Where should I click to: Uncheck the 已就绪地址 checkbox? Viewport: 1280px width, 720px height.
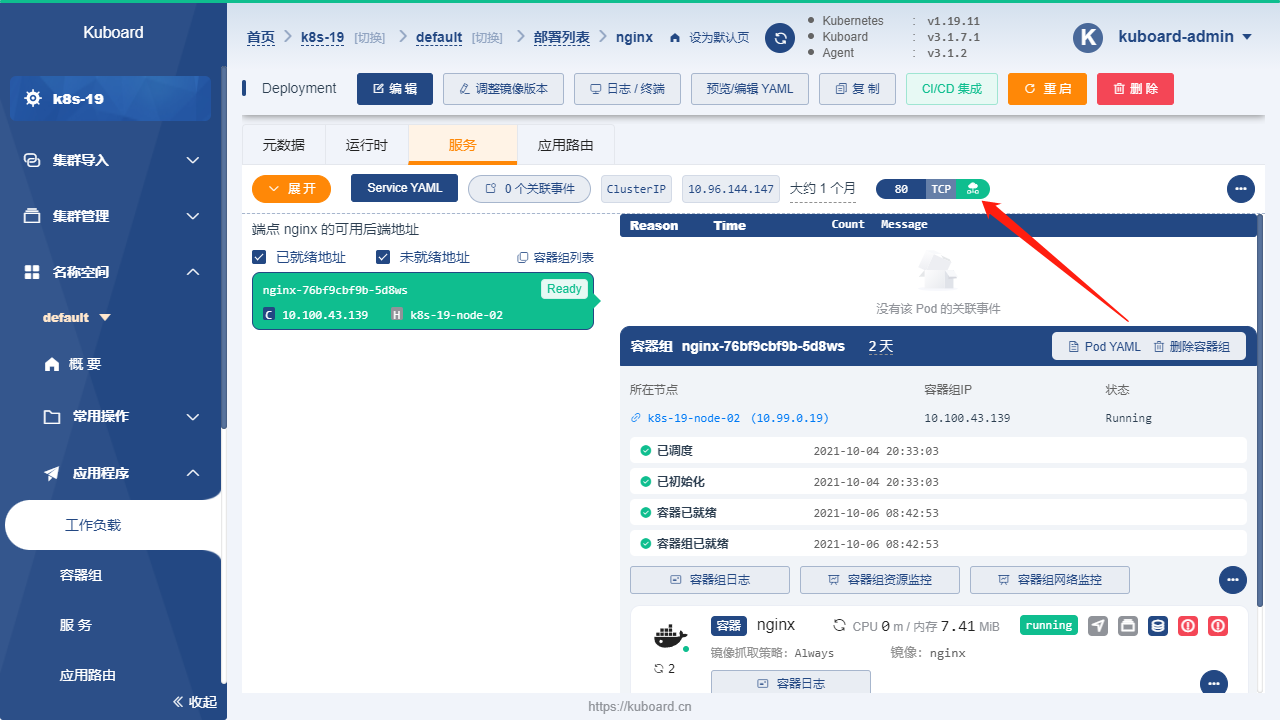(x=260, y=257)
